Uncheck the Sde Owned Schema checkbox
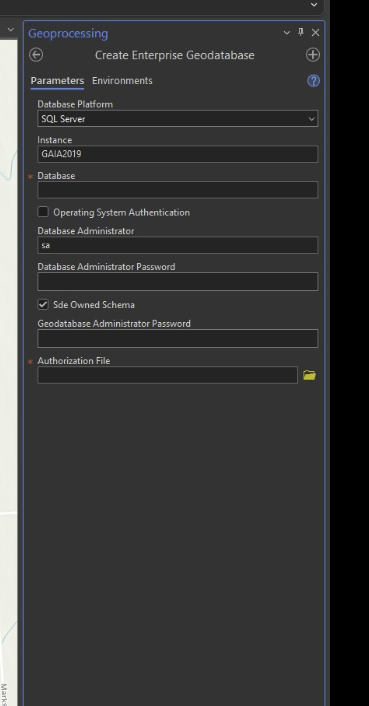This screenshot has width=369, height=706. point(43,305)
